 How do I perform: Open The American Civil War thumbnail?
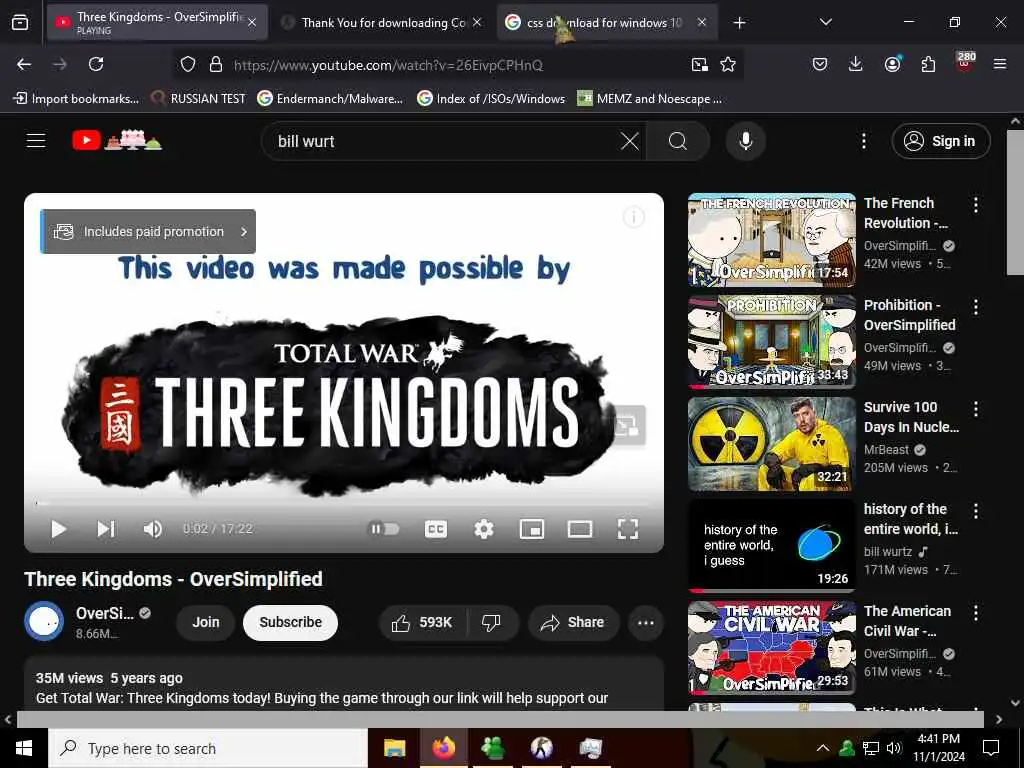point(772,648)
